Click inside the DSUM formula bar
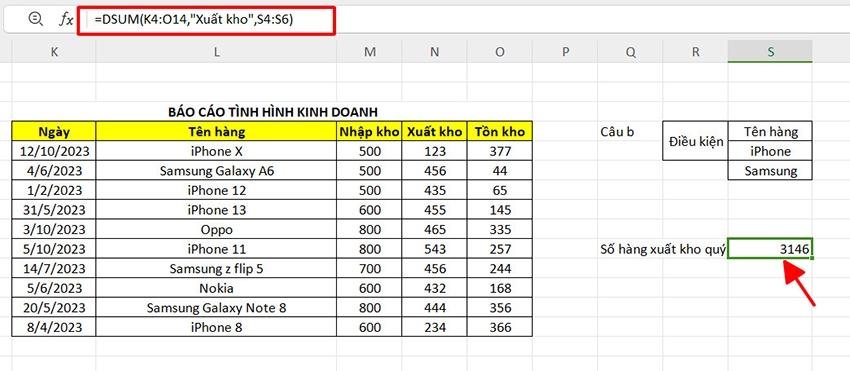 (x=207, y=21)
